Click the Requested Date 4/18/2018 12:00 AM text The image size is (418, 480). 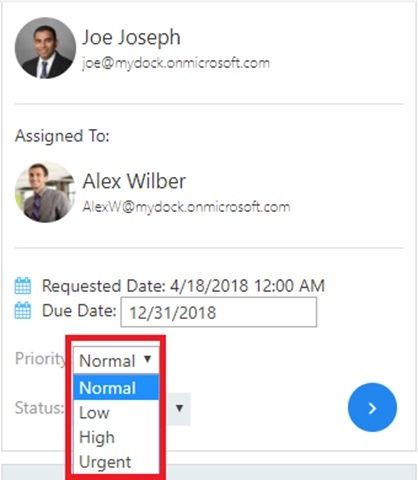tap(183, 286)
